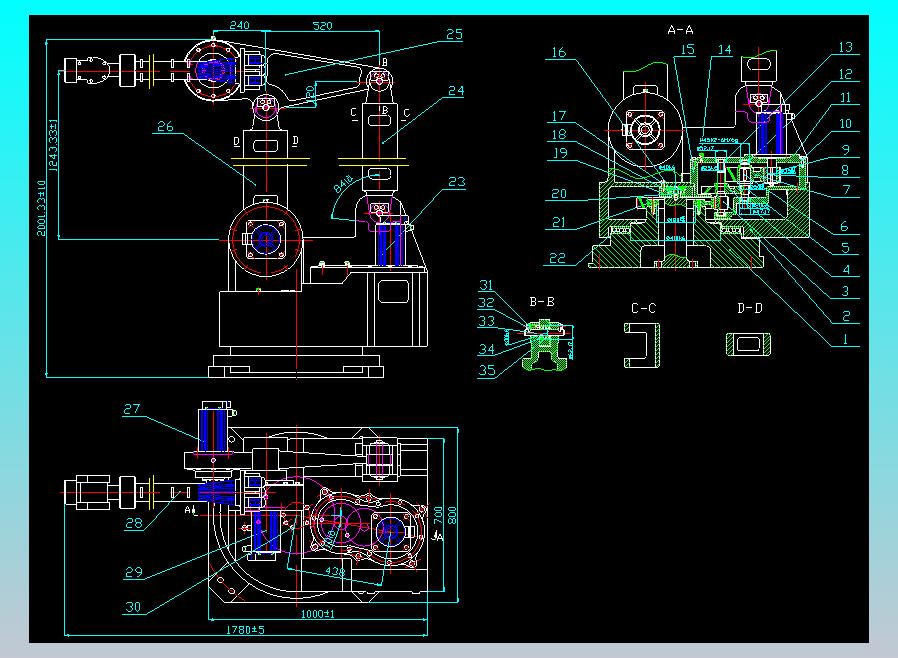Click the 520 dimension label

coord(322,26)
